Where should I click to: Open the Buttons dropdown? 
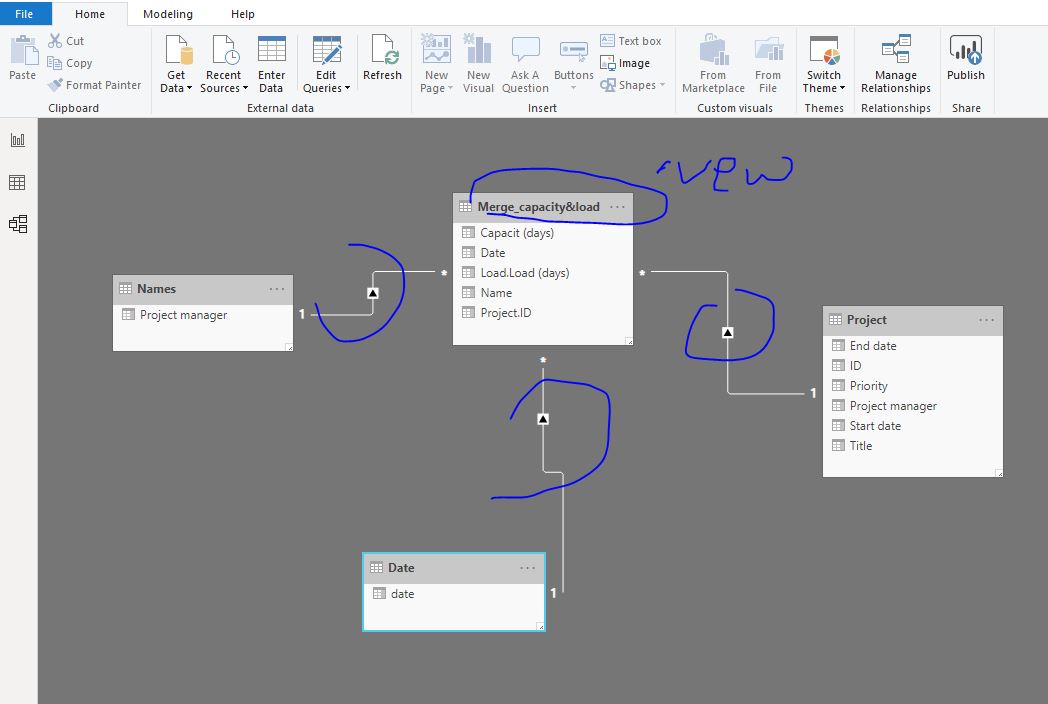pyautogui.click(x=573, y=64)
